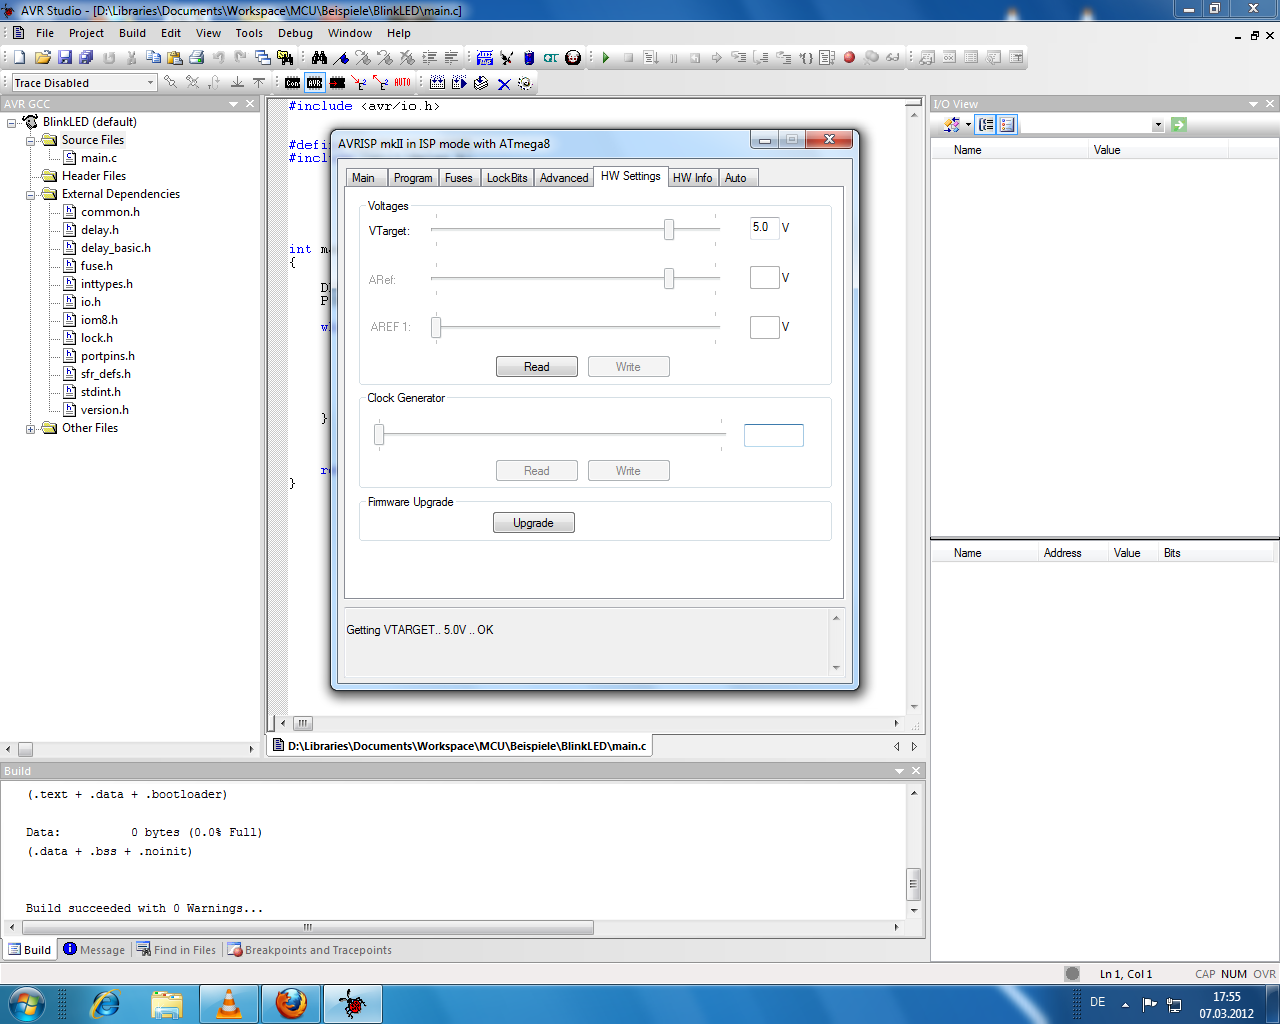Print the file using printer icon
Image resolution: width=1280 pixels, height=1024 pixels.
tap(197, 57)
